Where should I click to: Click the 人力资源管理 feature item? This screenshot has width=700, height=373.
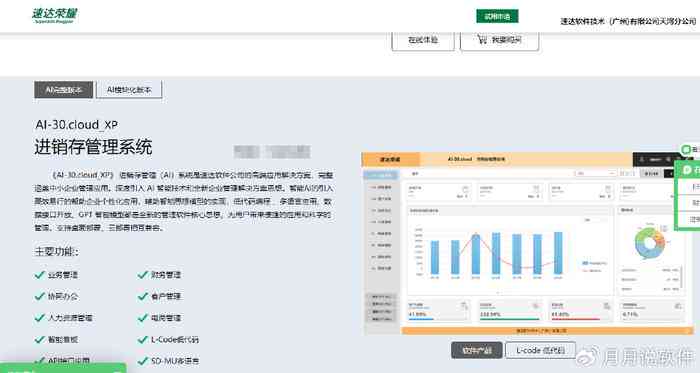(64, 318)
